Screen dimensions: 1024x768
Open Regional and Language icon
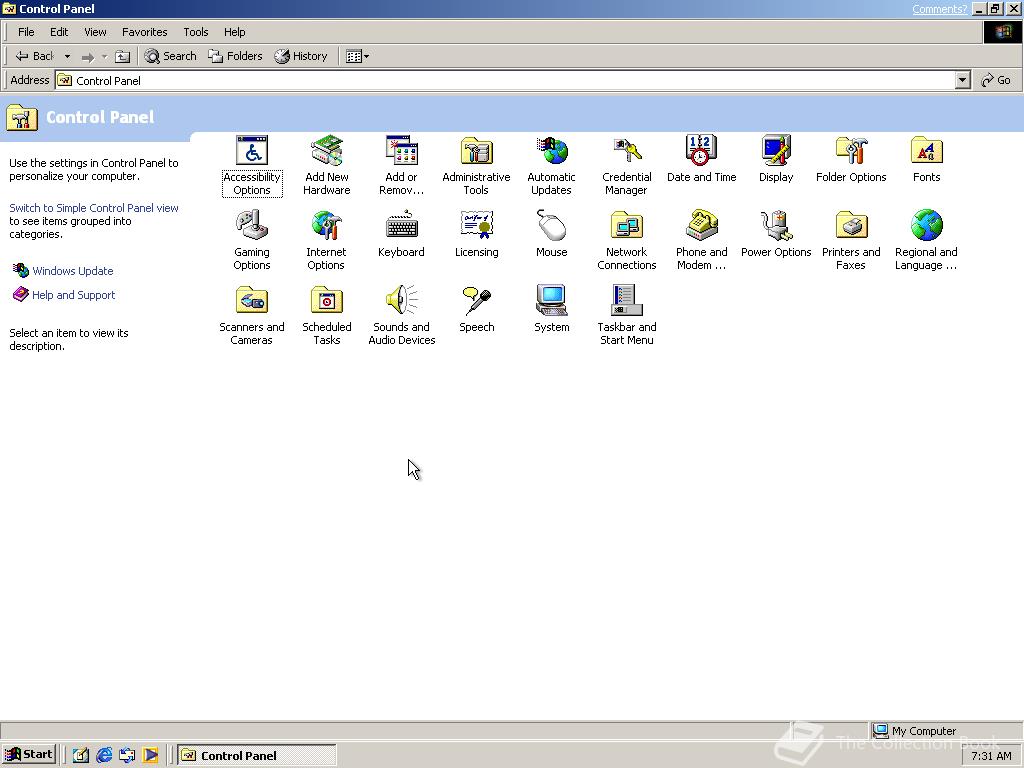(x=926, y=225)
